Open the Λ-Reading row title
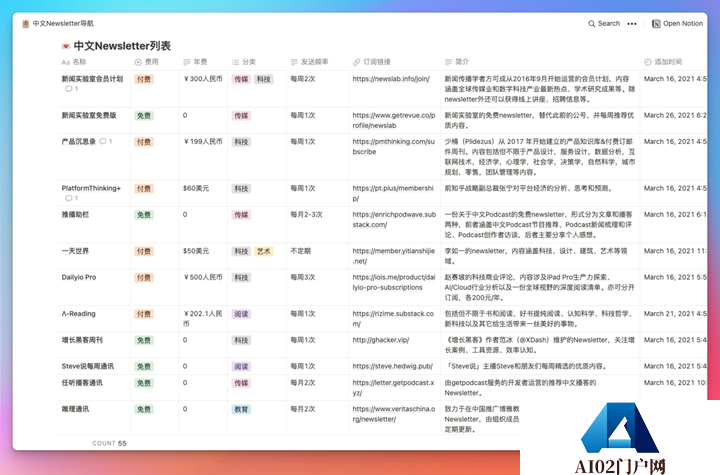Image resolution: width=720 pixels, height=475 pixels. (79, 314)
